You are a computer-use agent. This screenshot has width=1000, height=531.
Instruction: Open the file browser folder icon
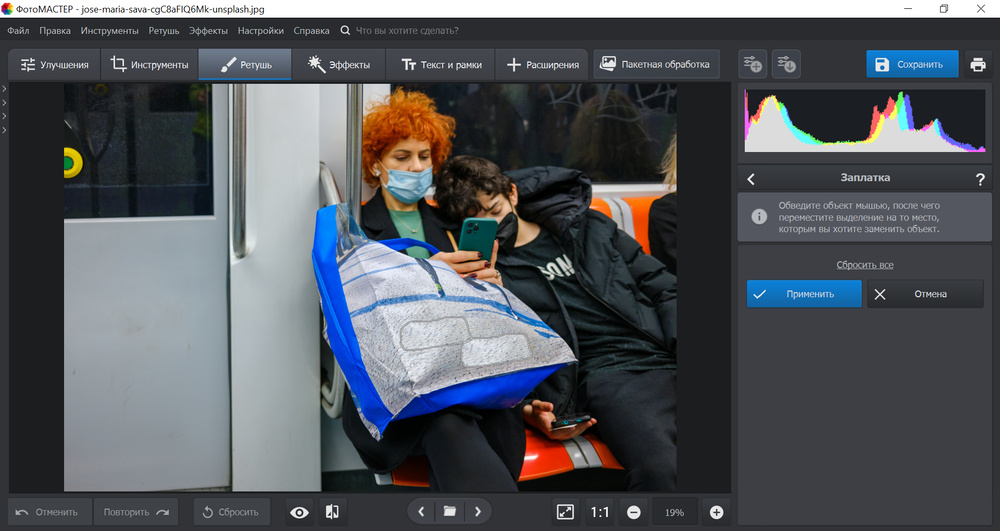click(x=450, y=512)
